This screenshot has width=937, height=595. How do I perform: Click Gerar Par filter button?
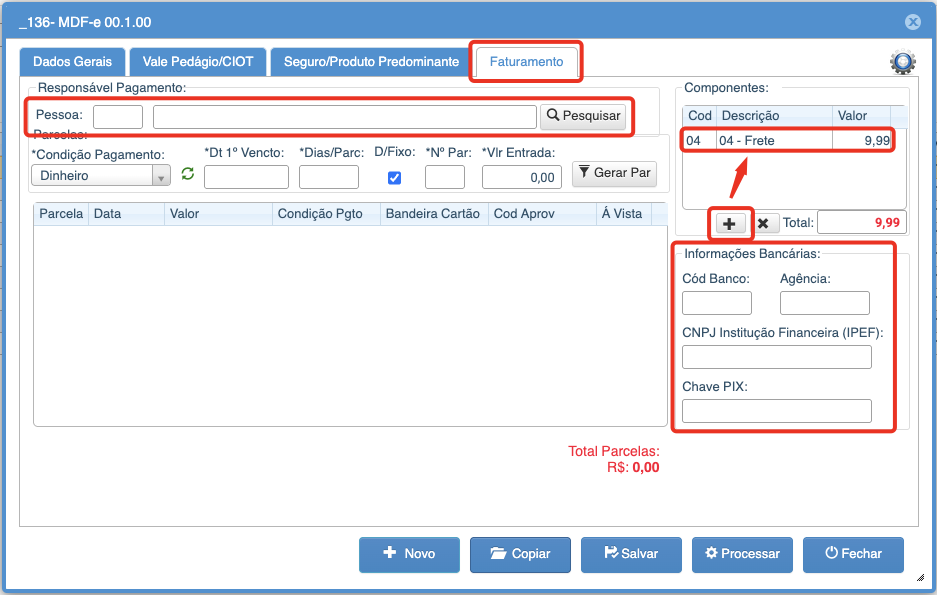coord(614,173)
